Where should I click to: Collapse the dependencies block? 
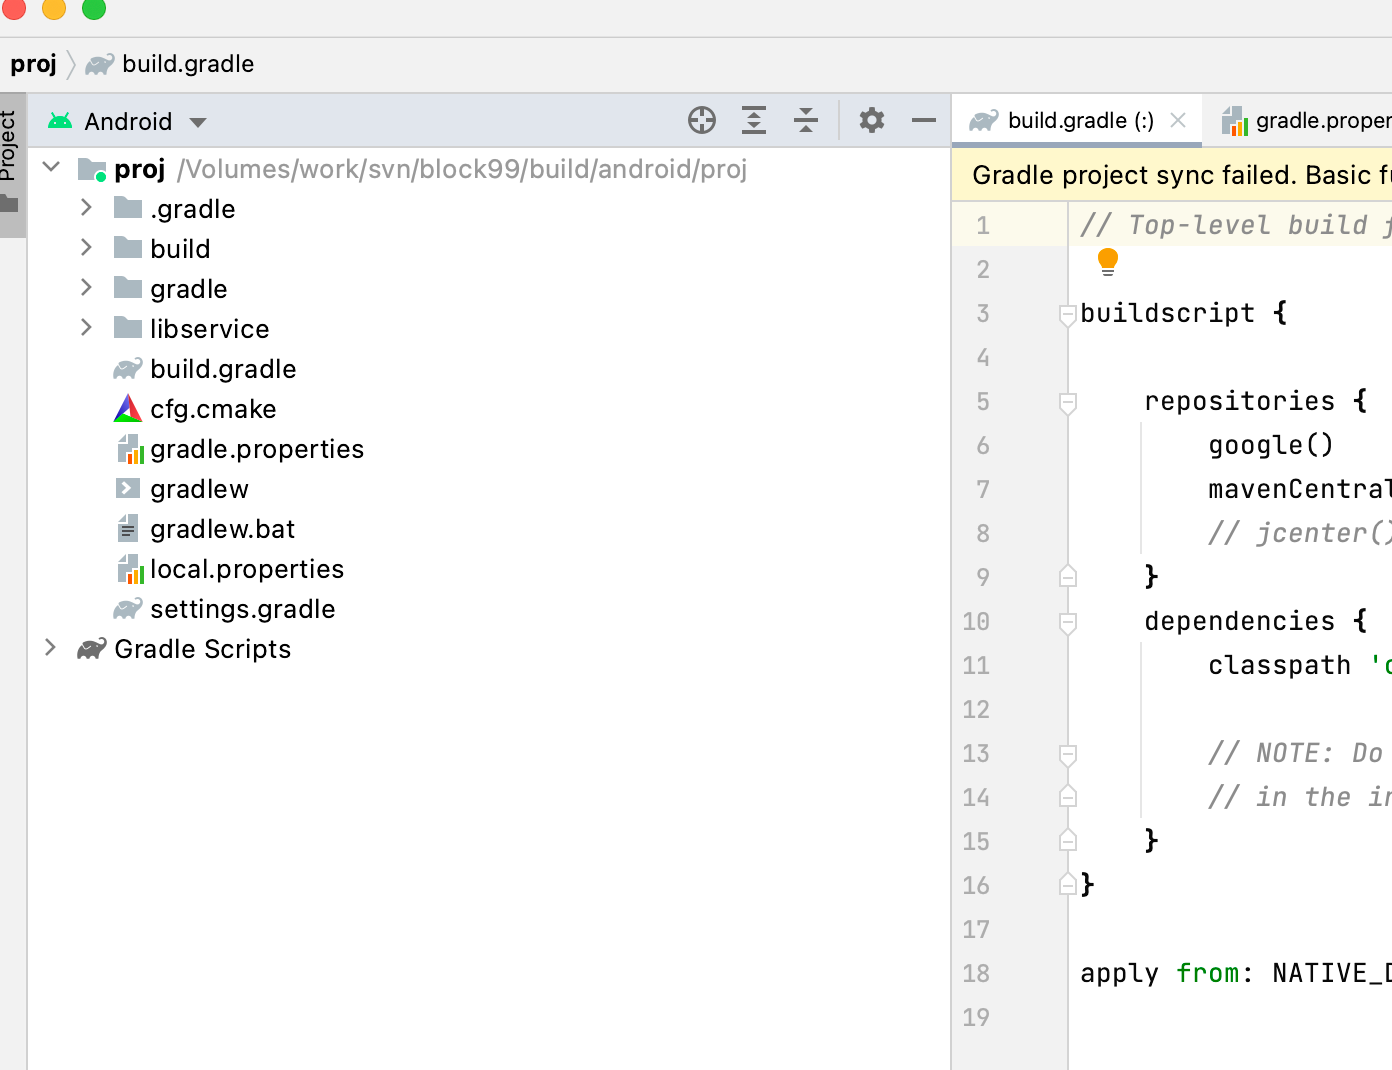click(x=1068, y=623)
